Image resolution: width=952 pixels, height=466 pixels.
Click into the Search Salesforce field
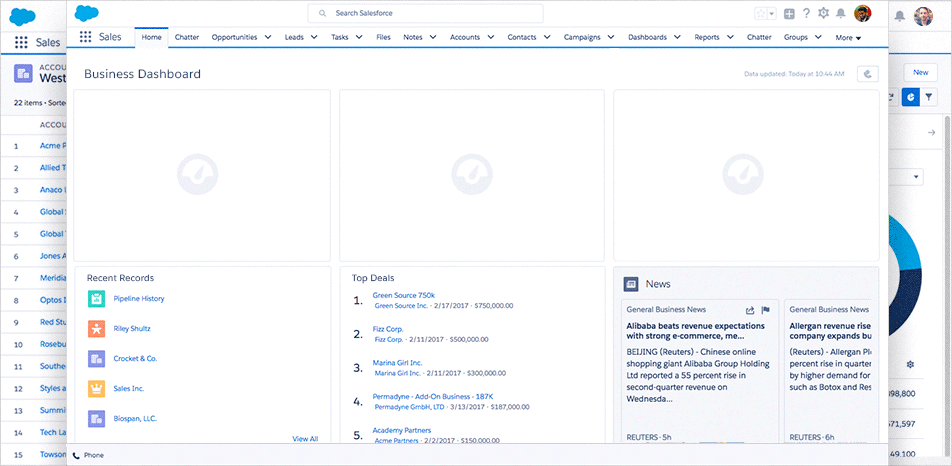(x=426, y=13)
